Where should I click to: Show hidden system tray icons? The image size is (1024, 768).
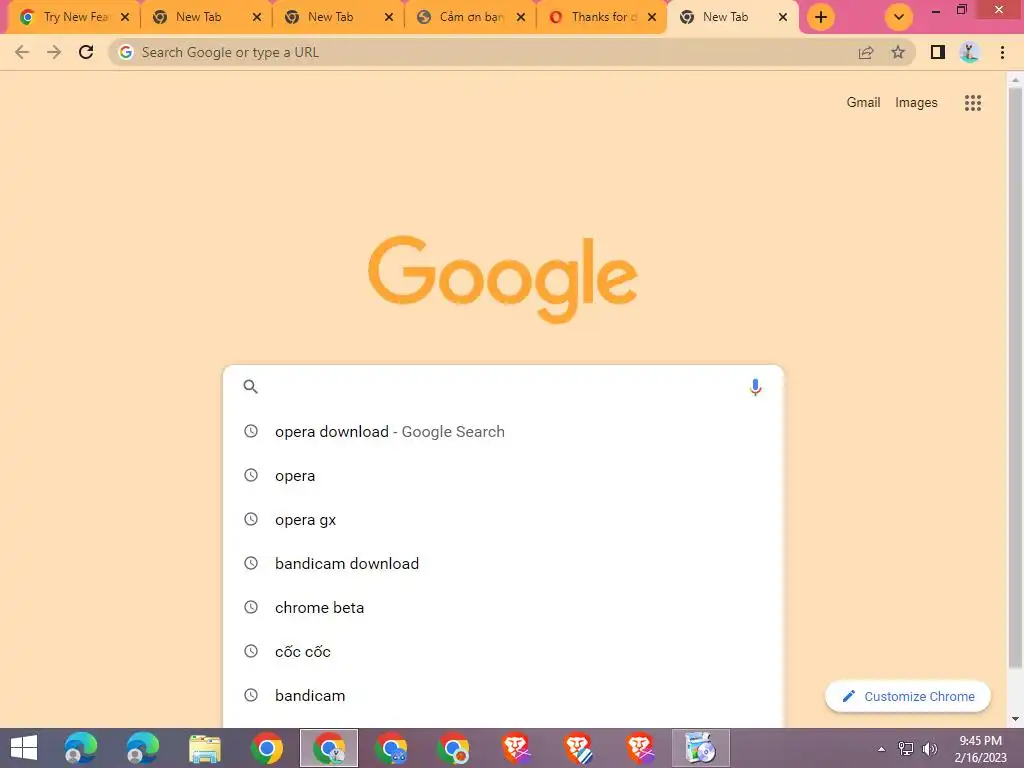pyautogui.click(x=882, y=749)
